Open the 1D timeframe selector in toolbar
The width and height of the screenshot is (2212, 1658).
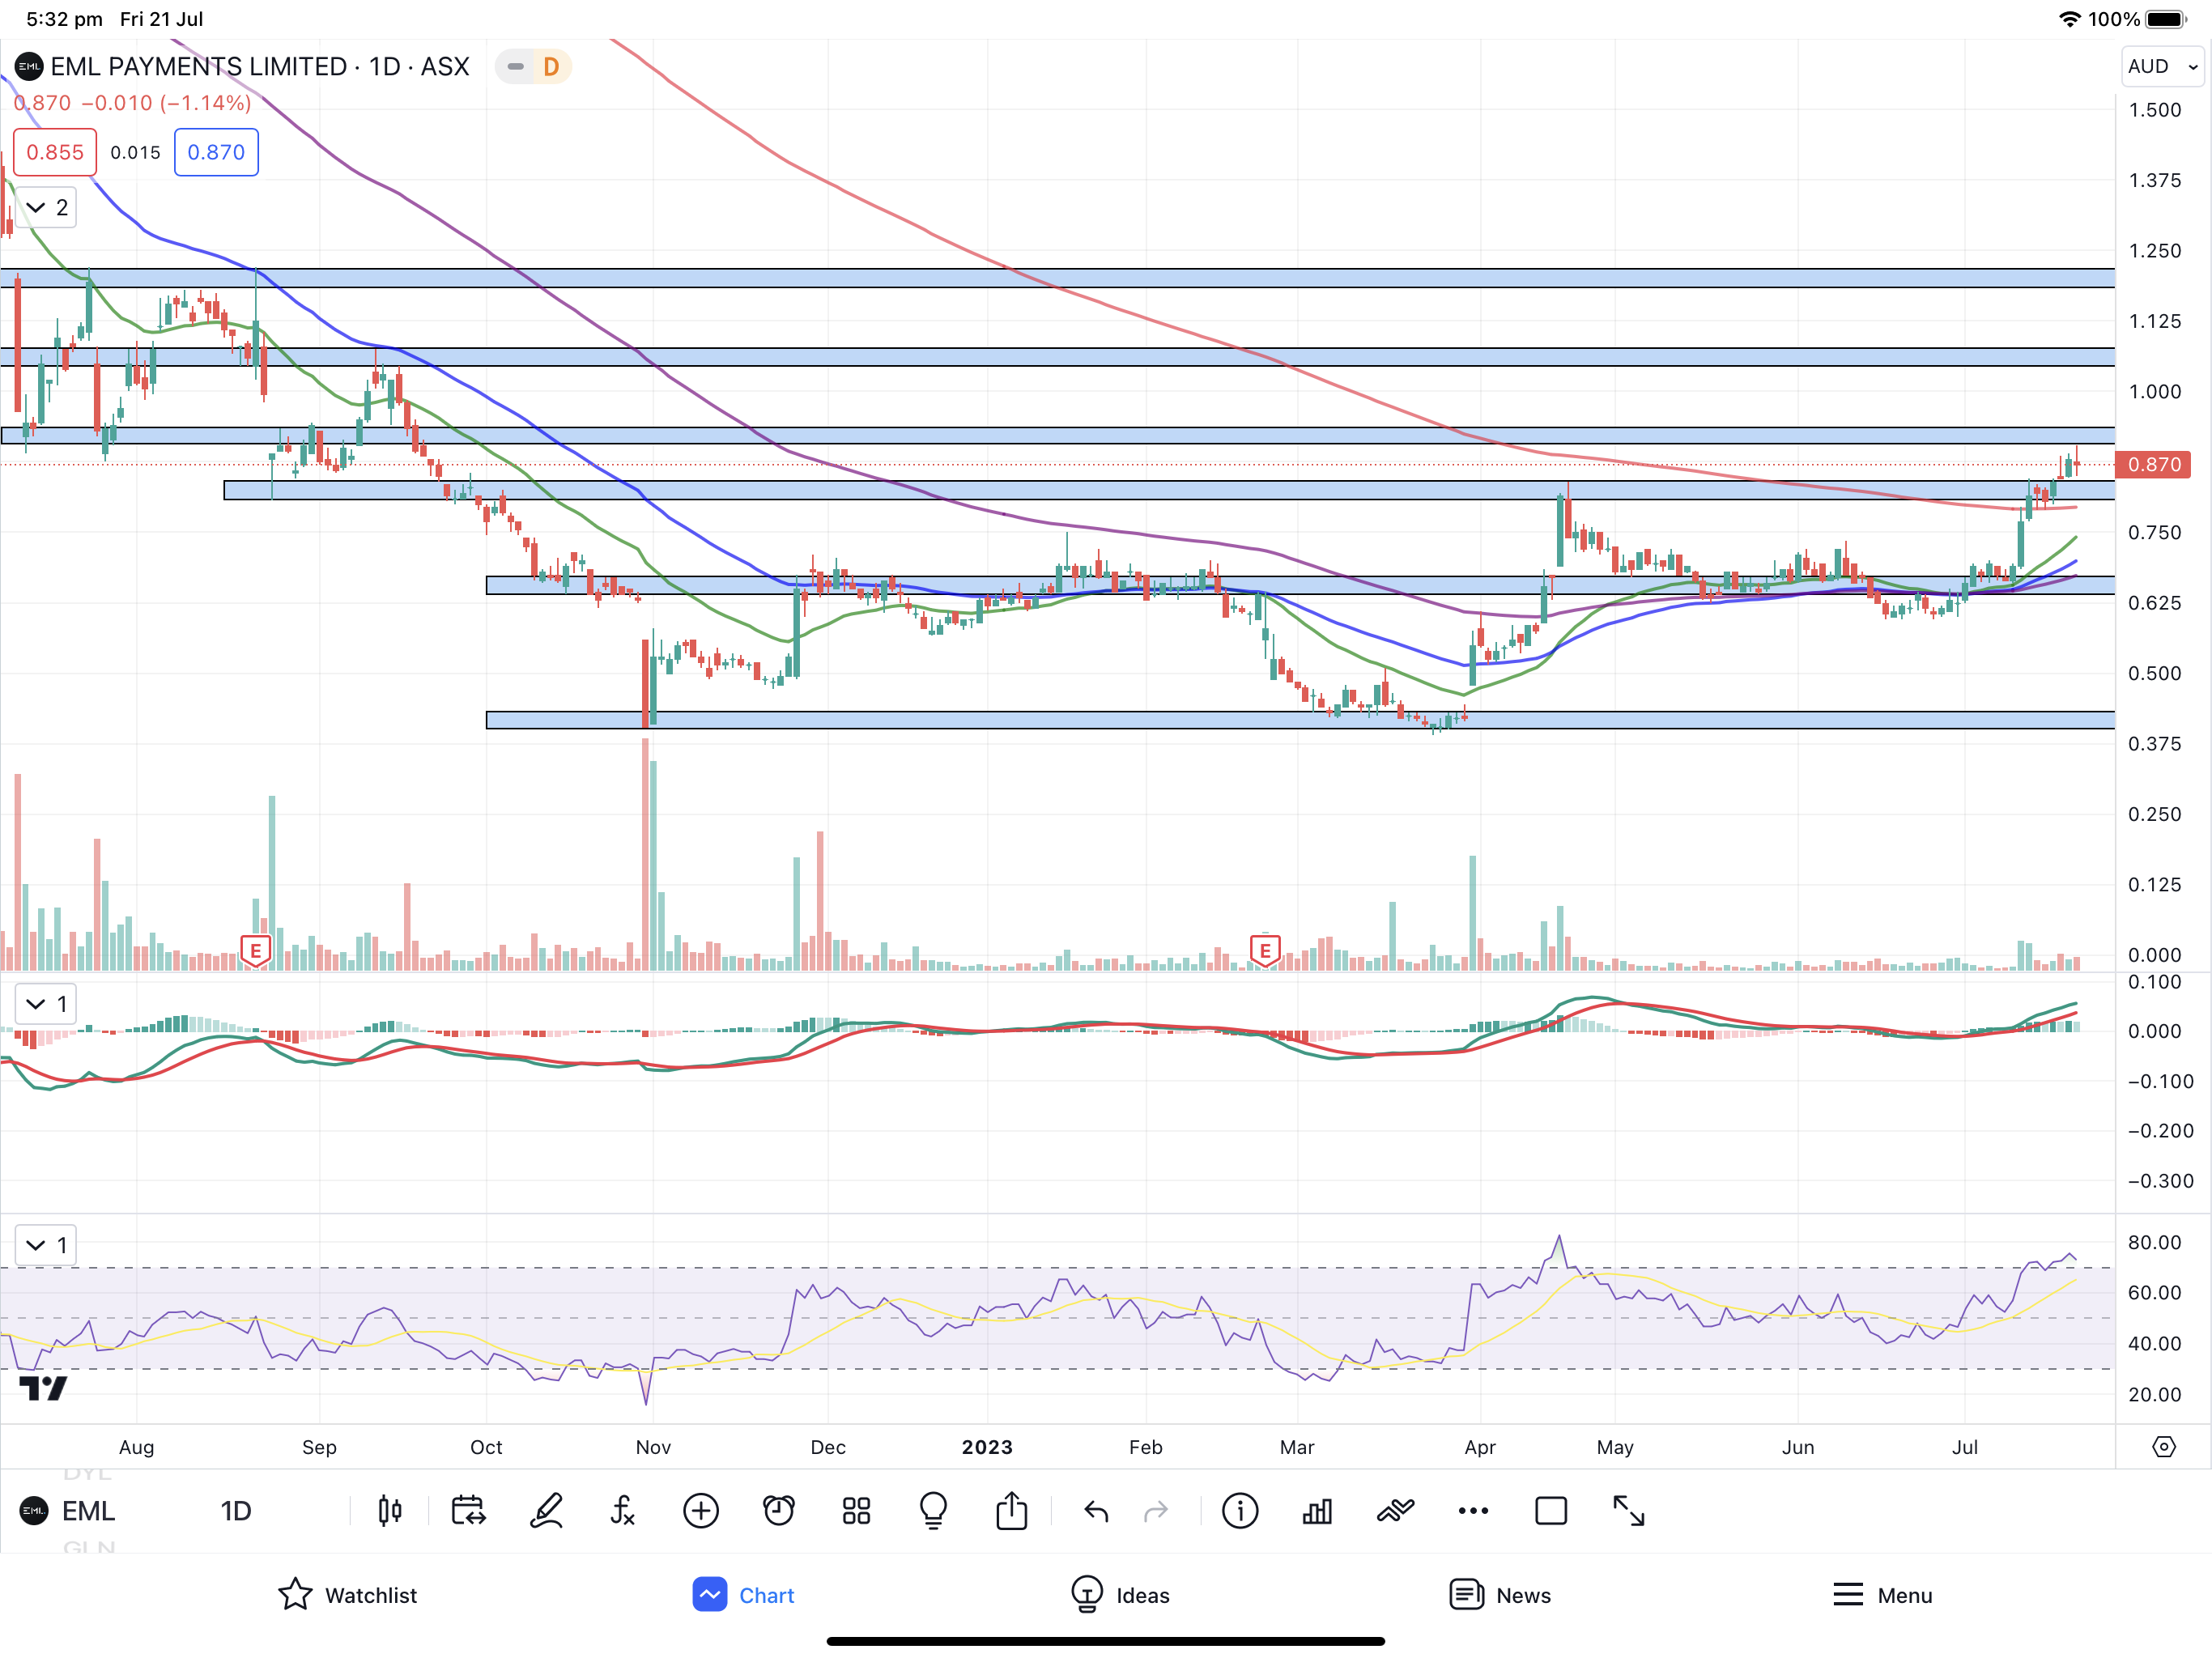(x=236, y=1511)
